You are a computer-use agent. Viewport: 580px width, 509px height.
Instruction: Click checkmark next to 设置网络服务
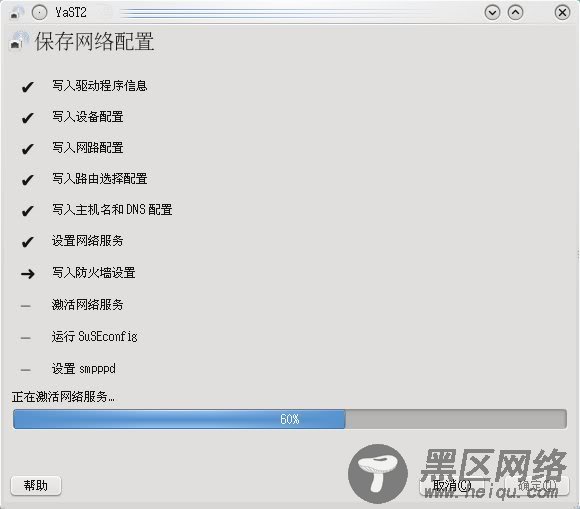(x=27, y=242)
